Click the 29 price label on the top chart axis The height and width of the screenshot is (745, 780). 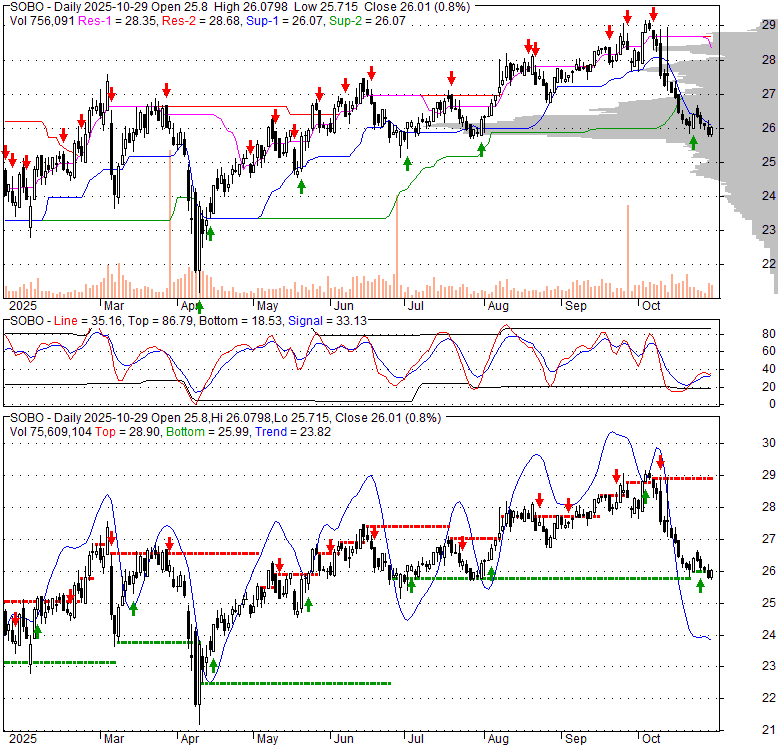coord(769,25)
